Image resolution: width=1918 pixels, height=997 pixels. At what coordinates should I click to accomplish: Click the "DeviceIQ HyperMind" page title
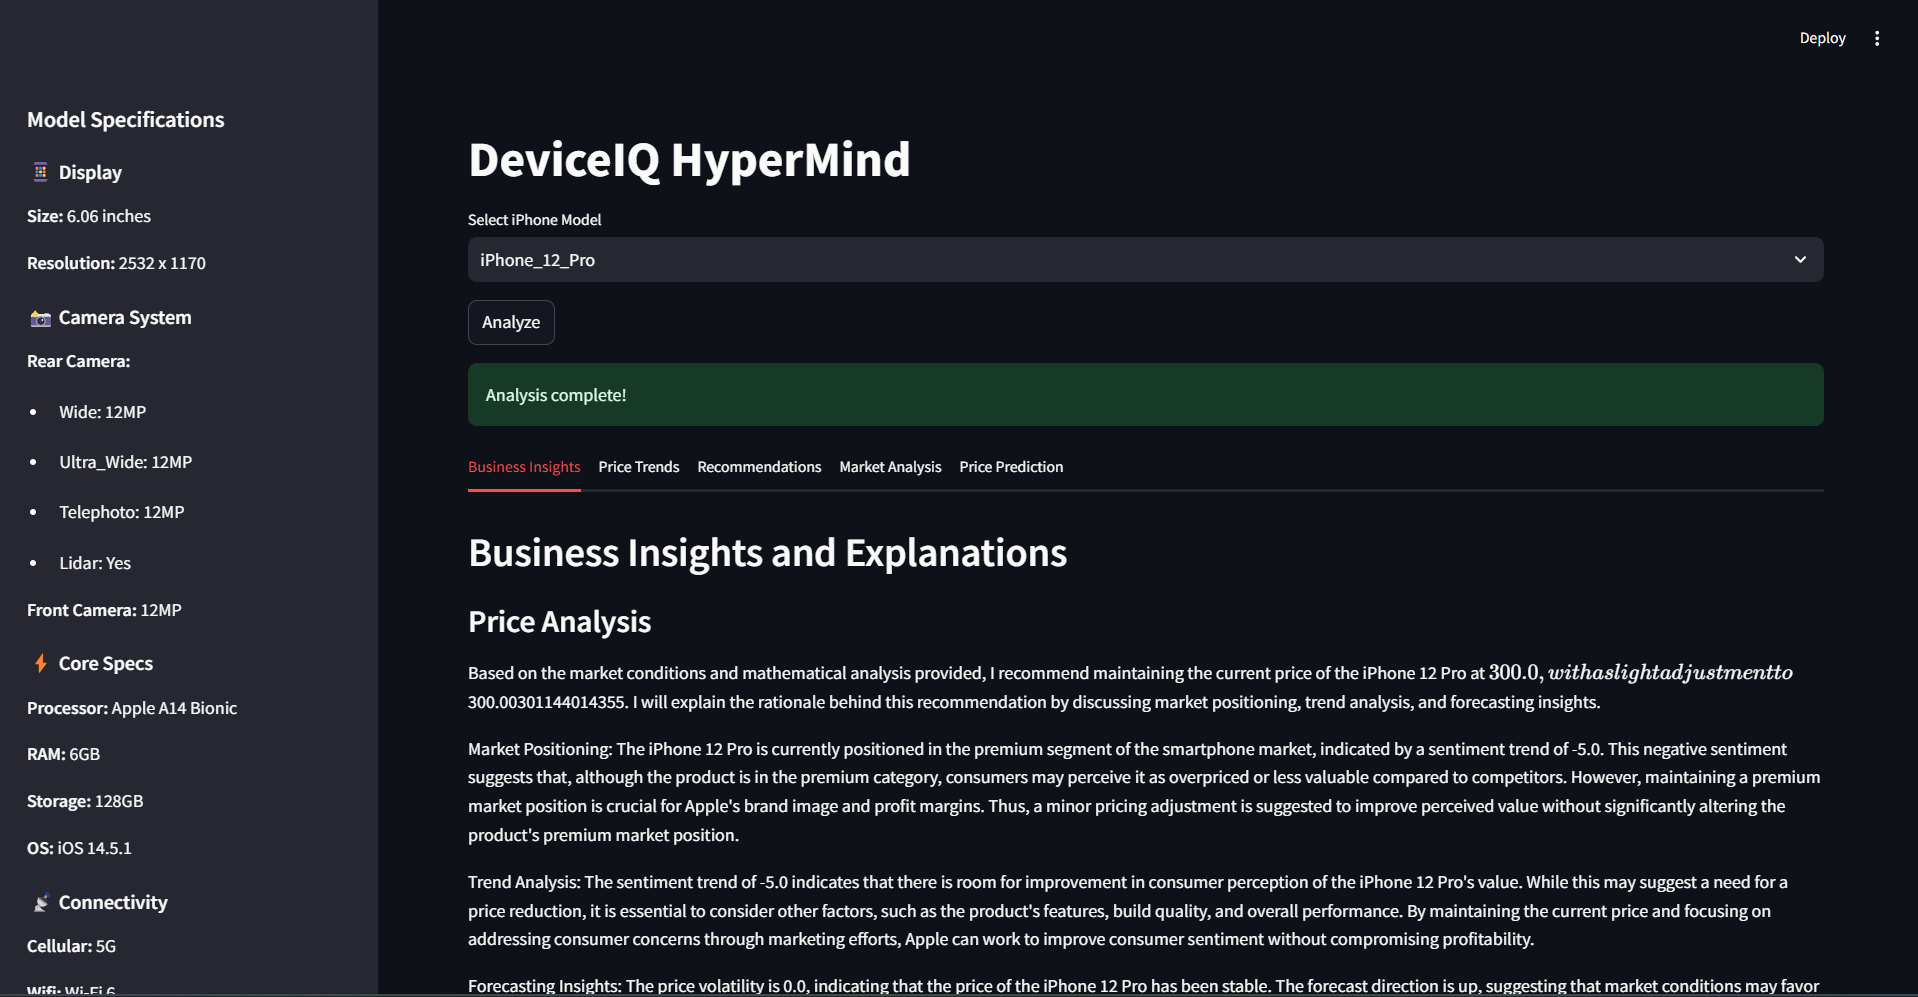tap(689, 160)
